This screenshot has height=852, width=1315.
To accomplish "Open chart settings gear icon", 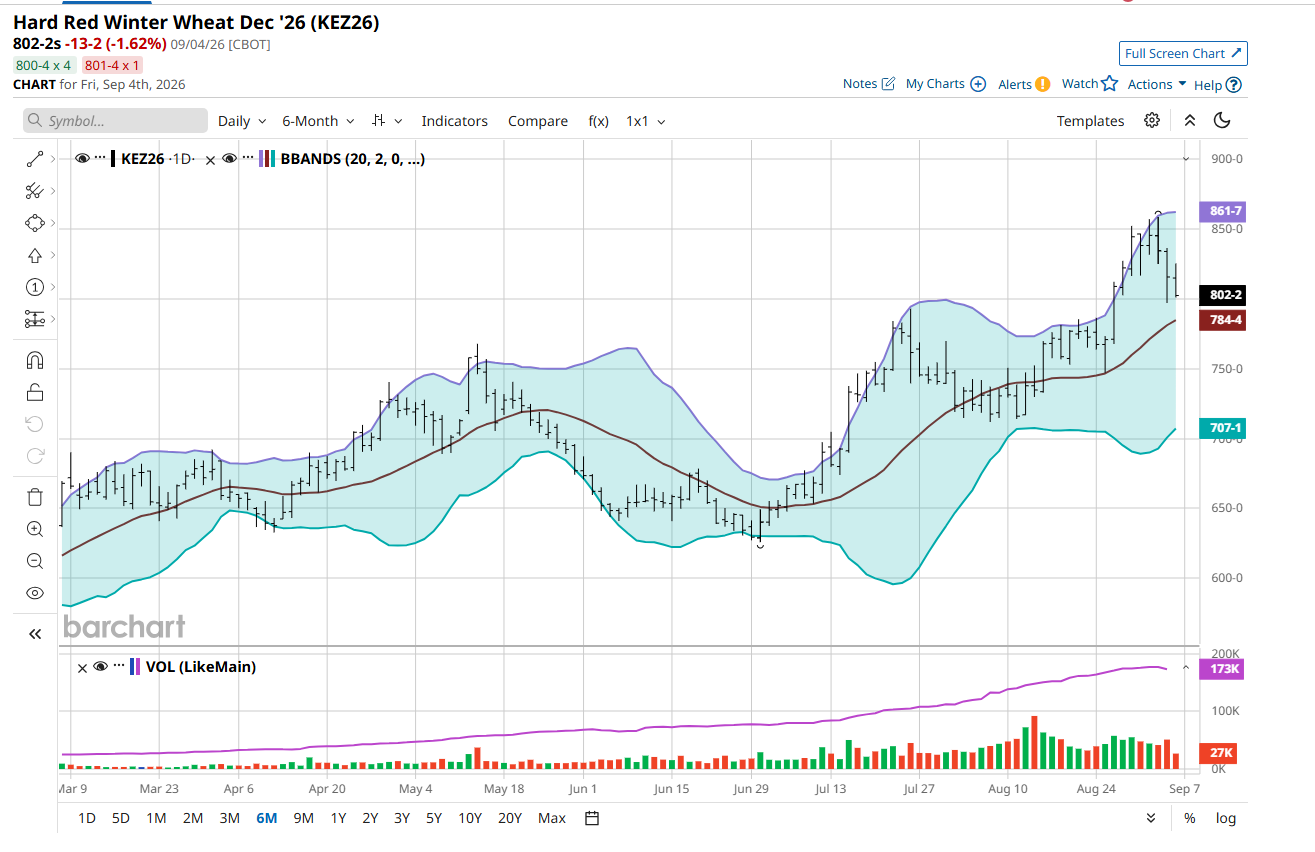I will 1152,120.
